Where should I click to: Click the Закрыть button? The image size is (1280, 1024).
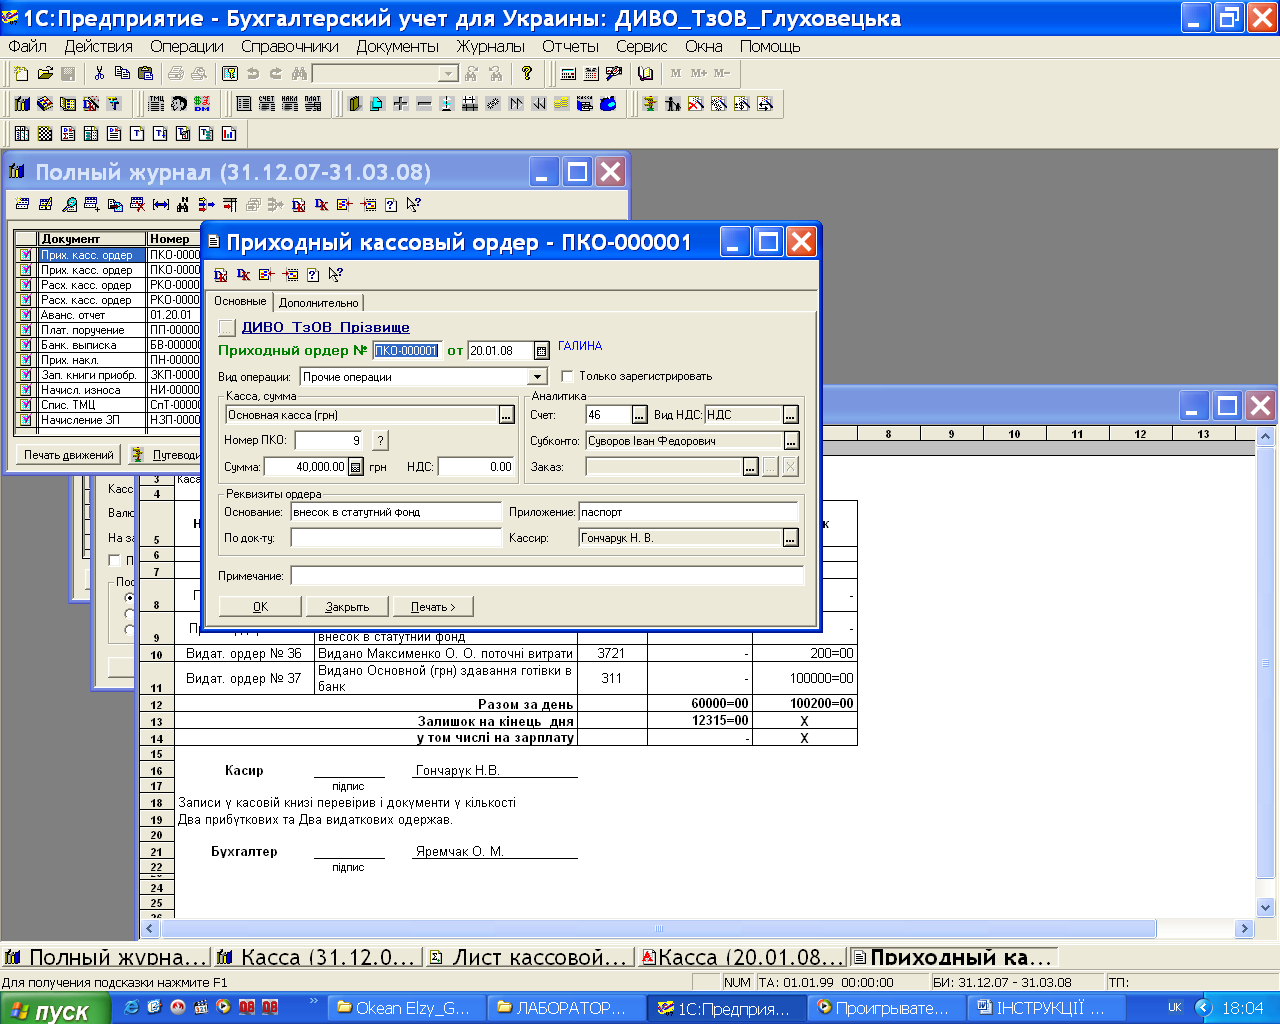click(347, 607)
